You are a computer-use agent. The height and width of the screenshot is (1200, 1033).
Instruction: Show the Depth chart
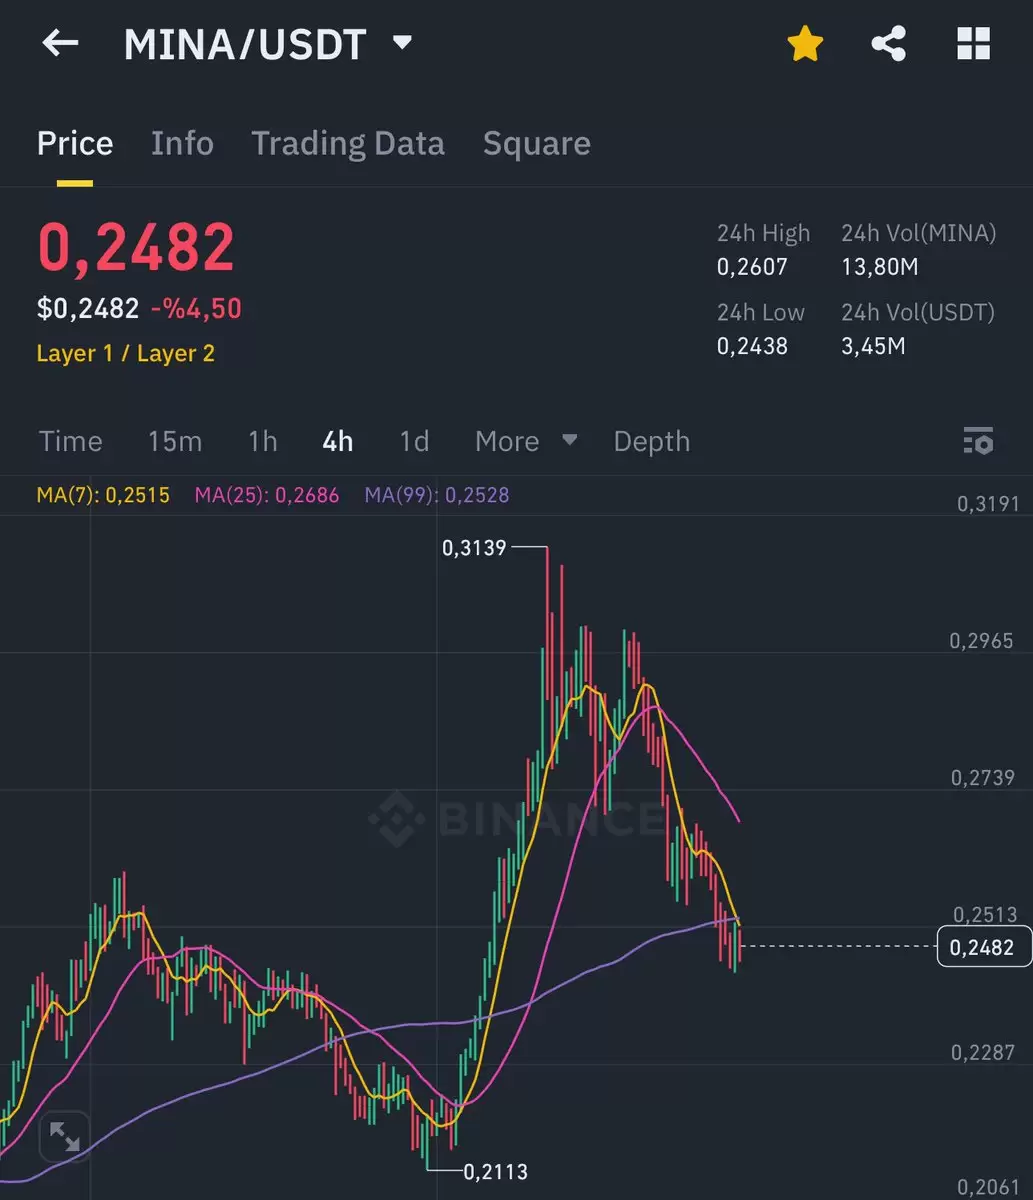(652, 441)
